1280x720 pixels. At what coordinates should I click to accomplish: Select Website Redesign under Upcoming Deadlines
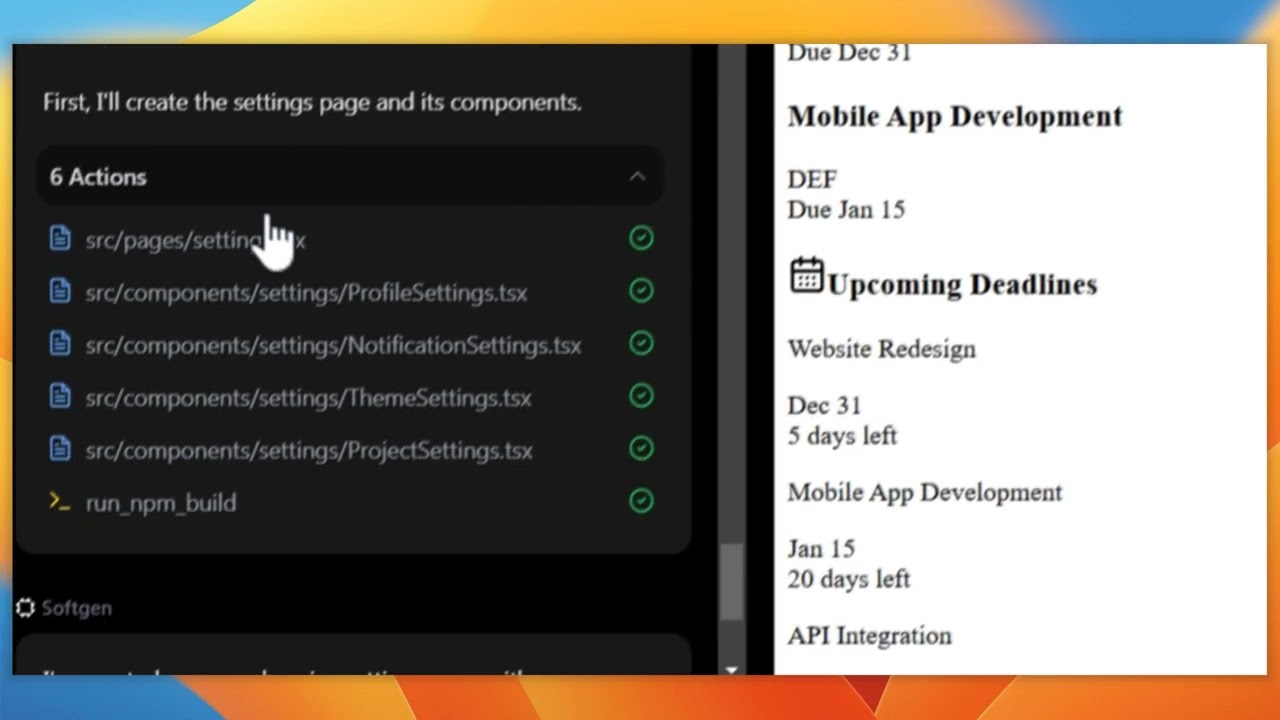click(881, 349)
